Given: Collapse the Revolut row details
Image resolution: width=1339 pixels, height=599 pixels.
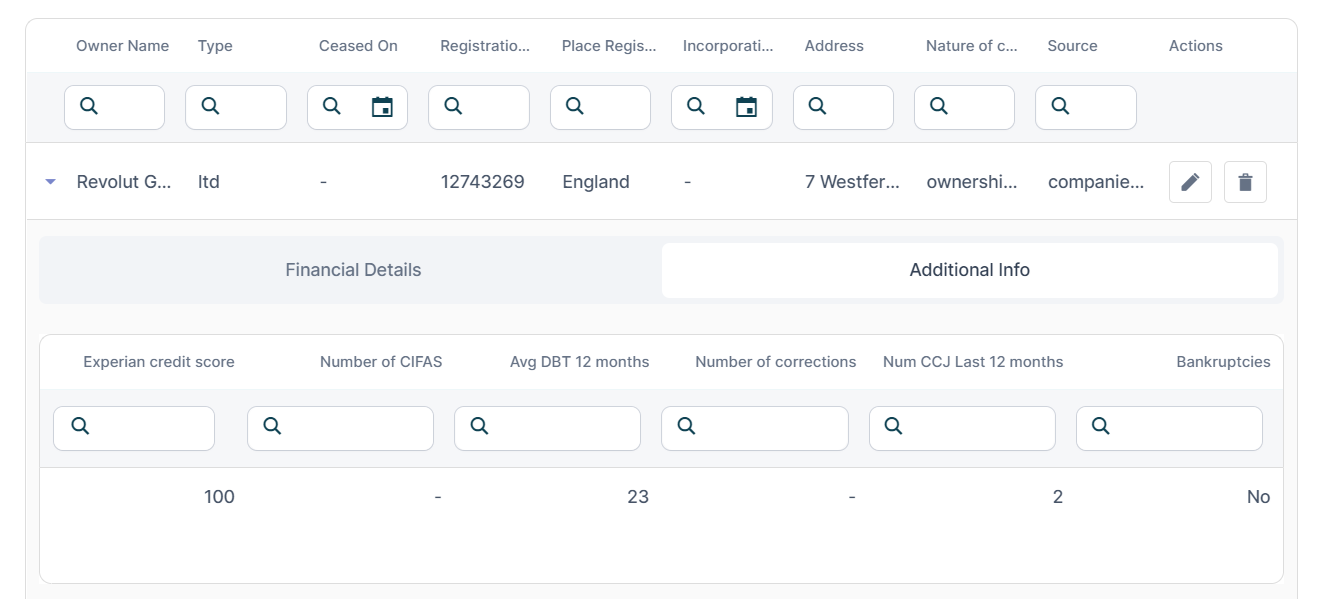Looking at the screenshot, I should point(50,182).
